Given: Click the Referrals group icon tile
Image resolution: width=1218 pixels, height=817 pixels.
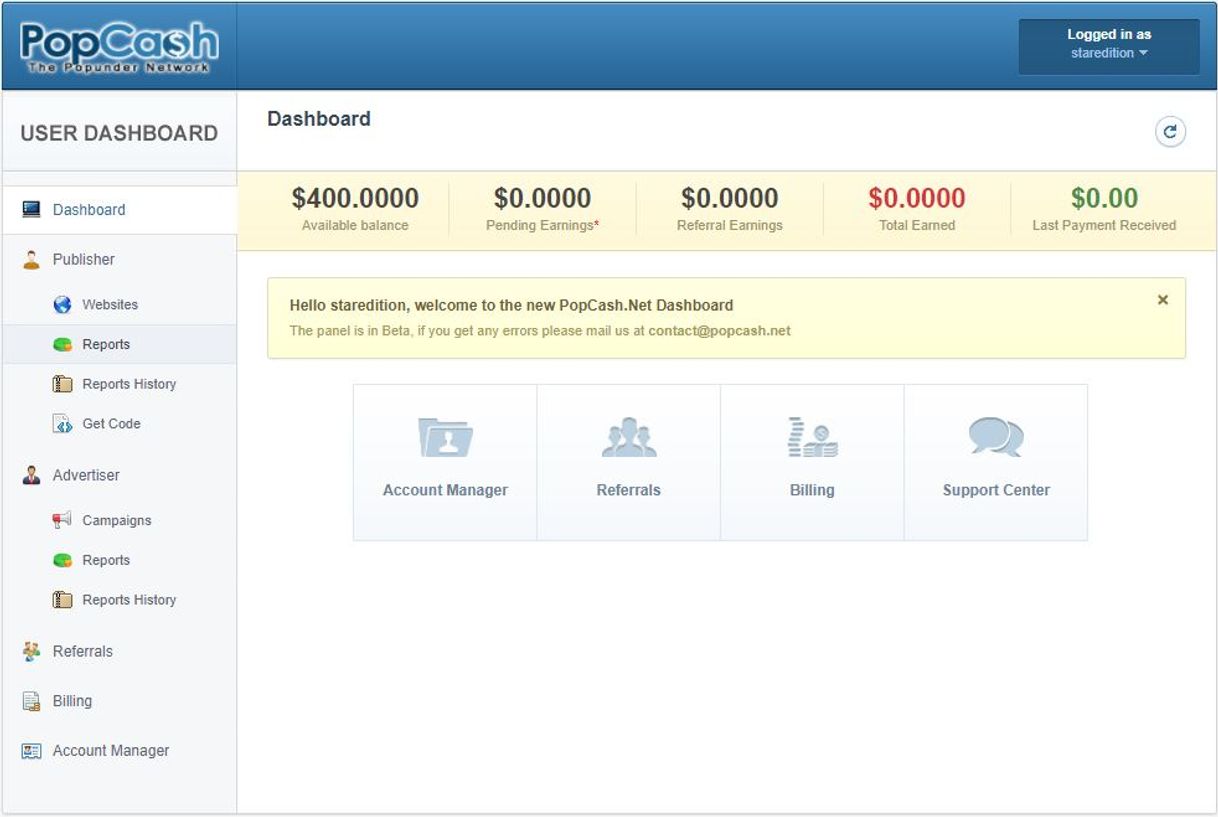Looking at the screenshot, I should (x=629, y=438).
